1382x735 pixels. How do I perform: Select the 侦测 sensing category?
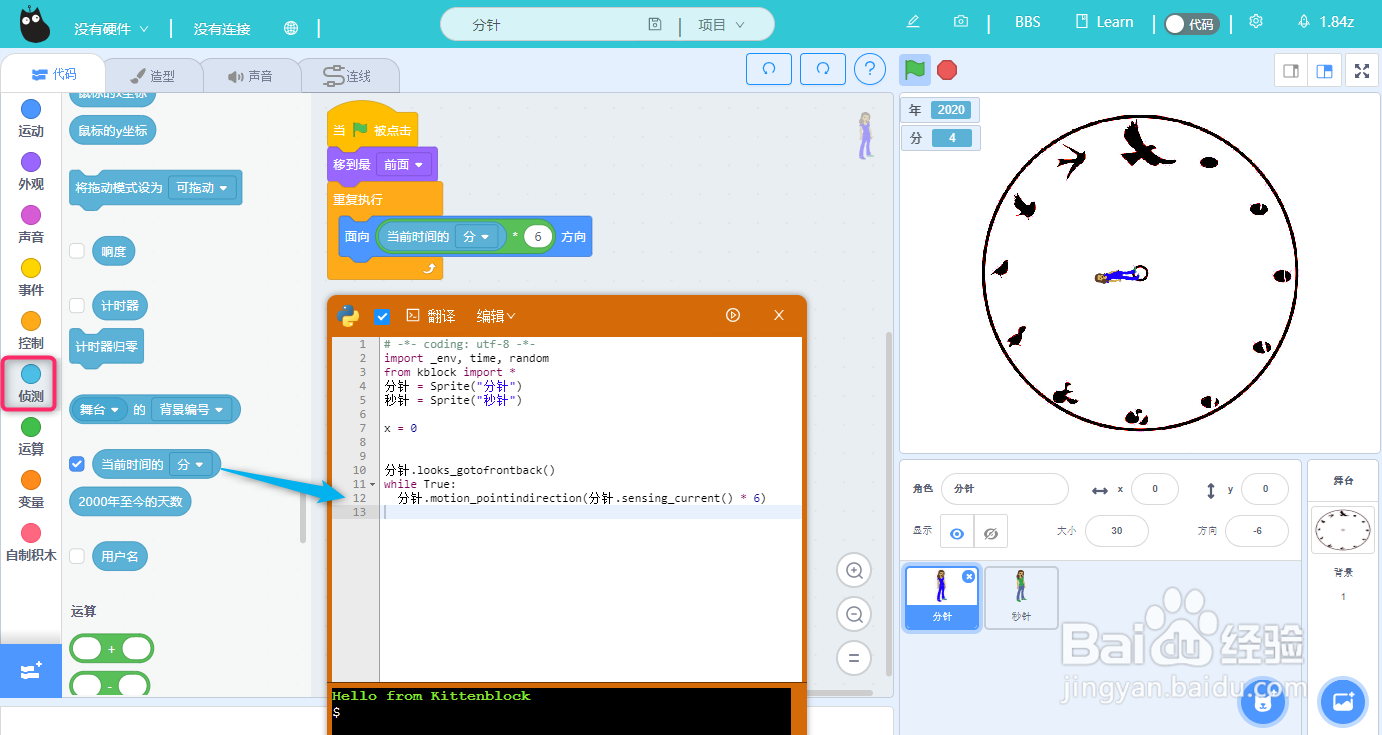click(x=31, y=383)
